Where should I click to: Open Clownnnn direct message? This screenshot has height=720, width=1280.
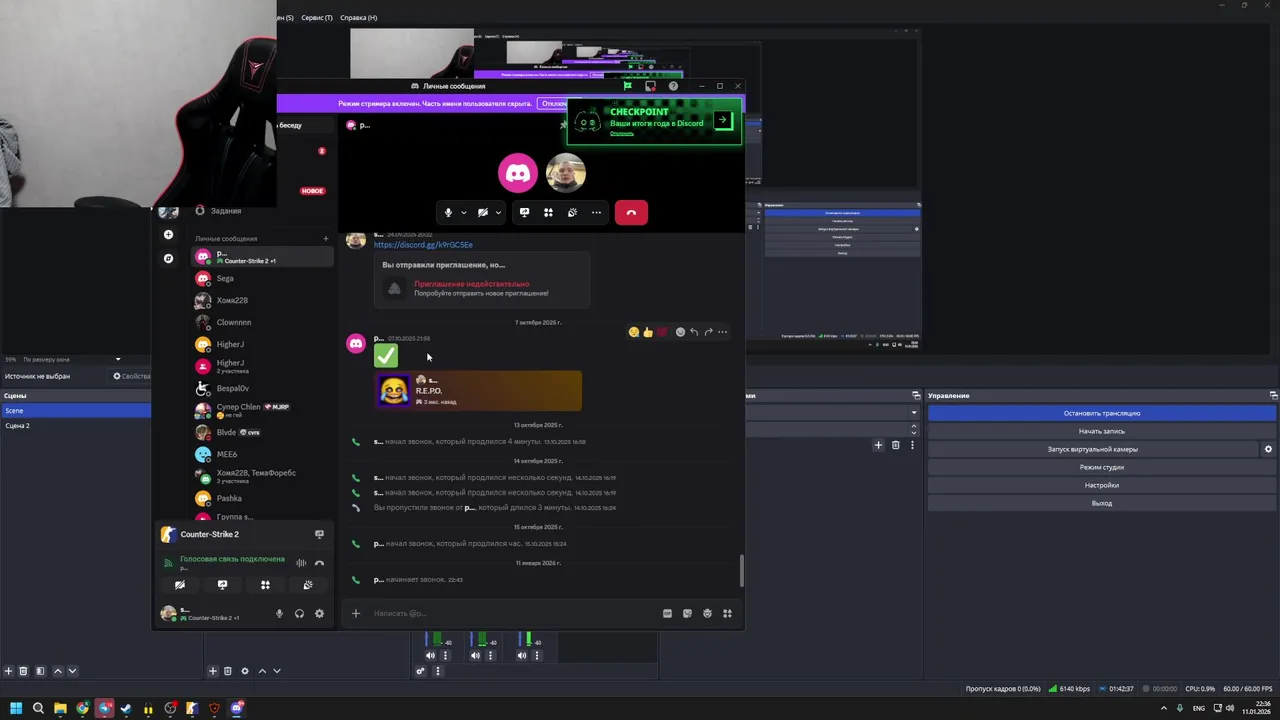262,322
